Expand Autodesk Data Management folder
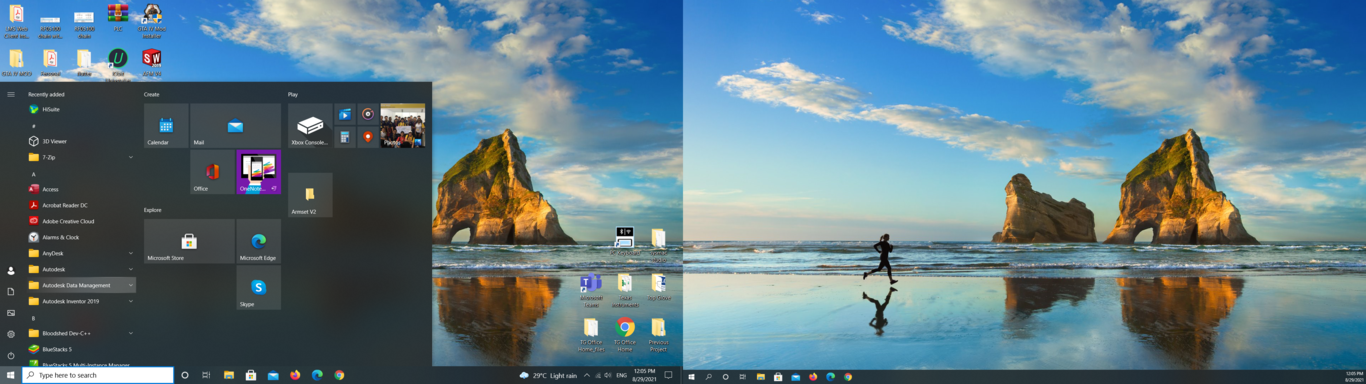Viewport: 1366px width, 384px height. pos(80,285)
